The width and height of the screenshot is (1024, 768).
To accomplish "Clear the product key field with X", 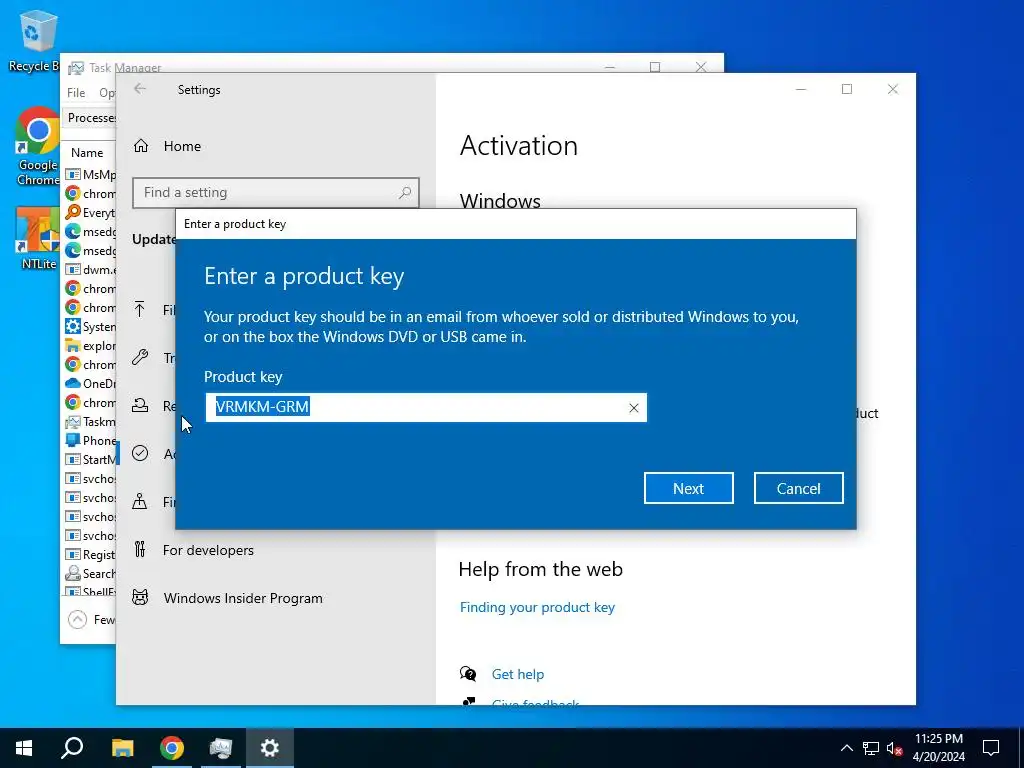I will 633,408.
